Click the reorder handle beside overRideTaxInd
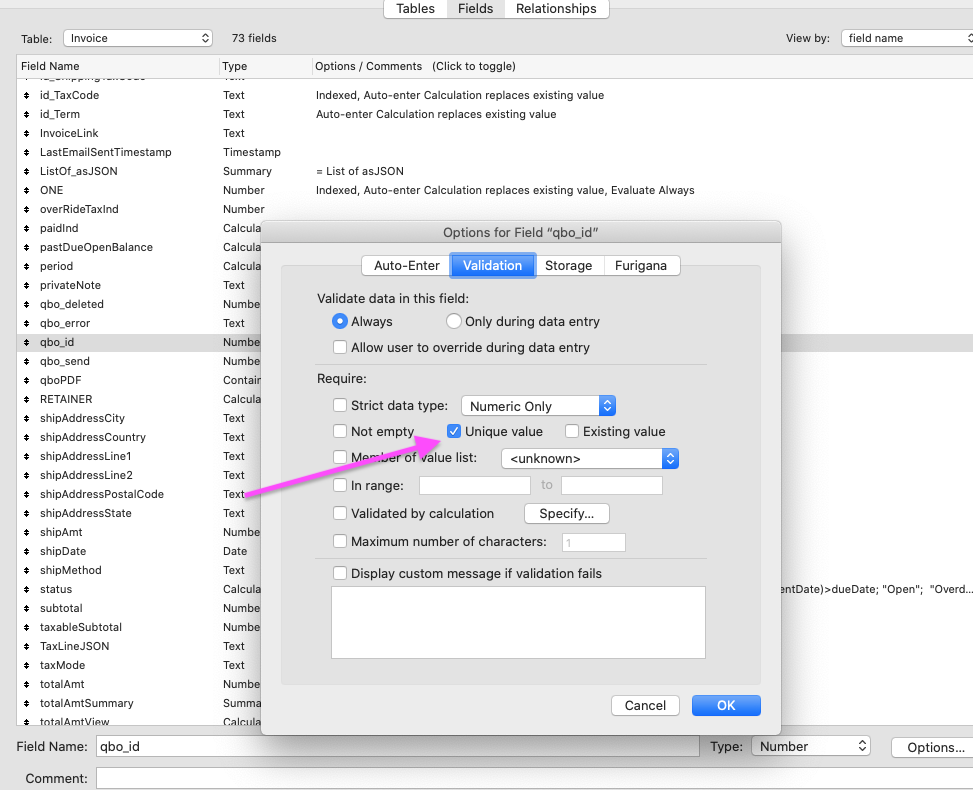The image size is (973, 790). (x=27, y=210)
